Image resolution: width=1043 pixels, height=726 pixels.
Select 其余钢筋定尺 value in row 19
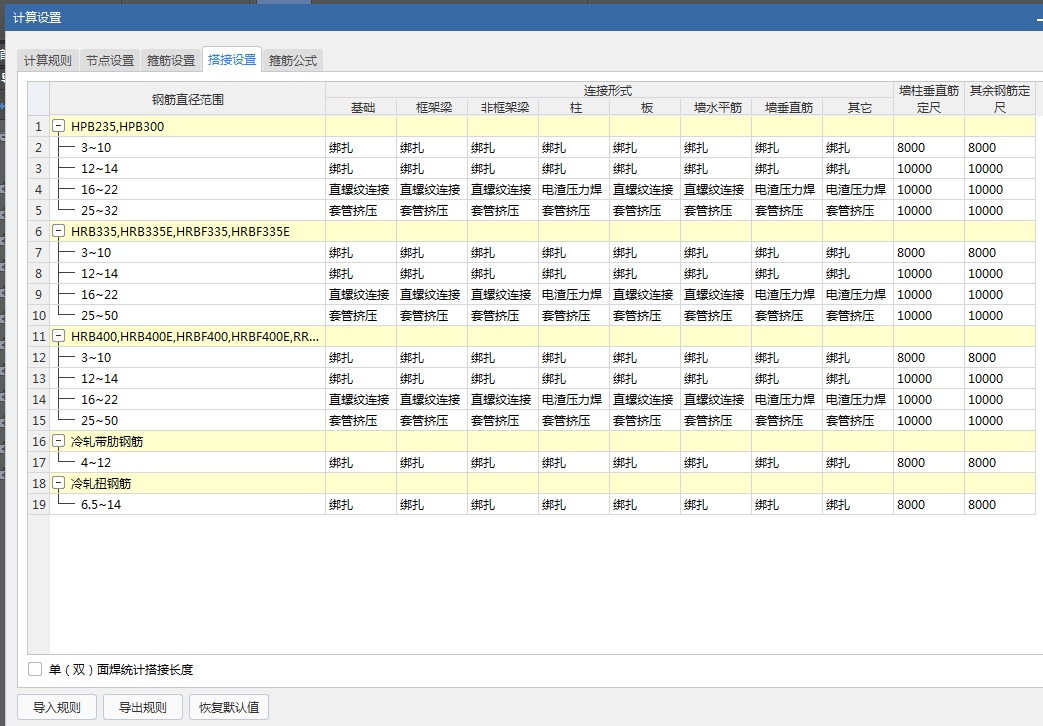tap(999, 505)
